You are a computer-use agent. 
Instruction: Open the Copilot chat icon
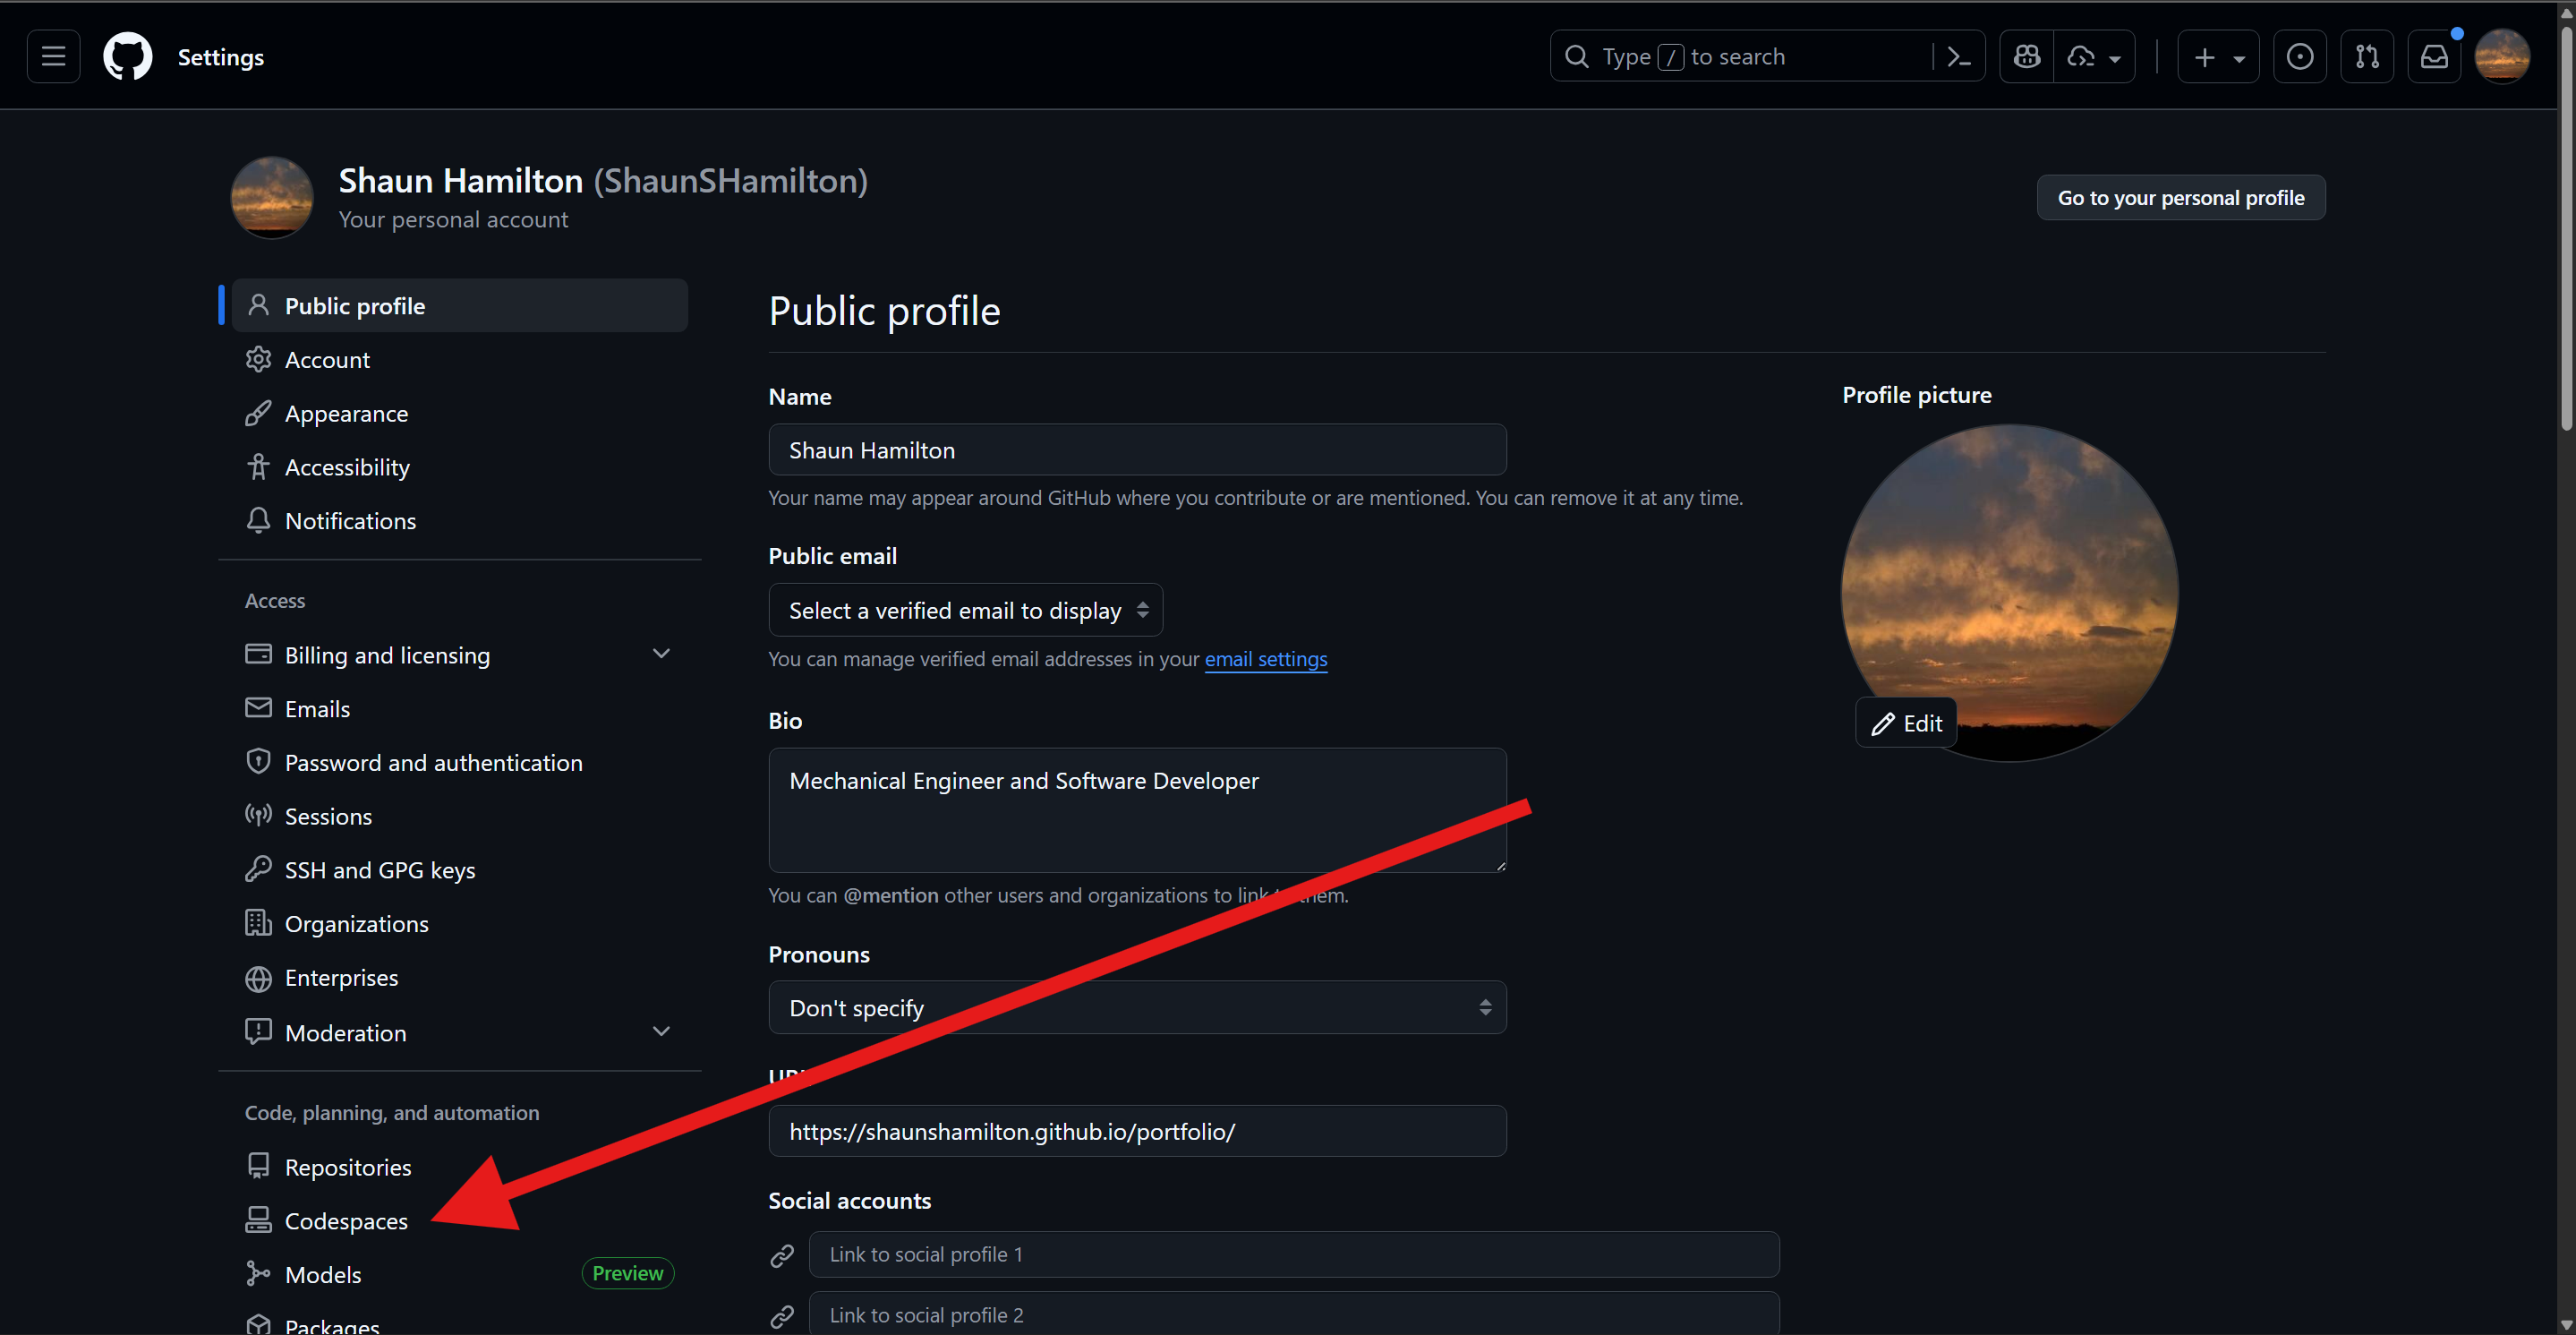(2026, 57)
